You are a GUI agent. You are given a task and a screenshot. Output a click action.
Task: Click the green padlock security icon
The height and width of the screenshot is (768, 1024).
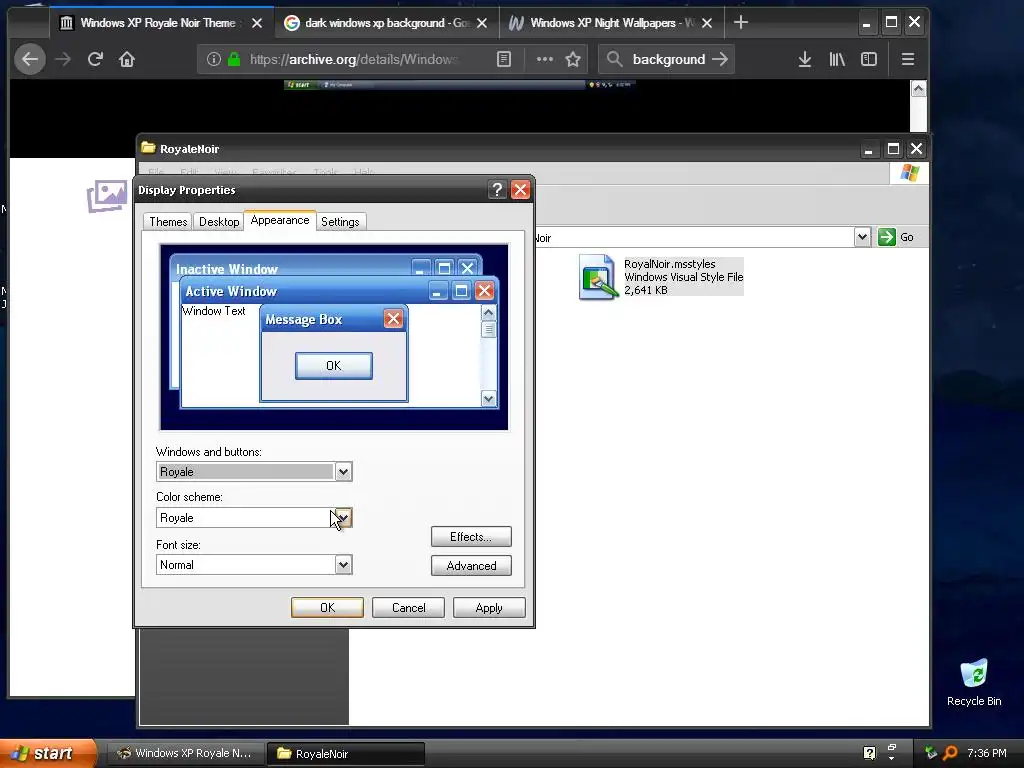(x=234, y=59)
